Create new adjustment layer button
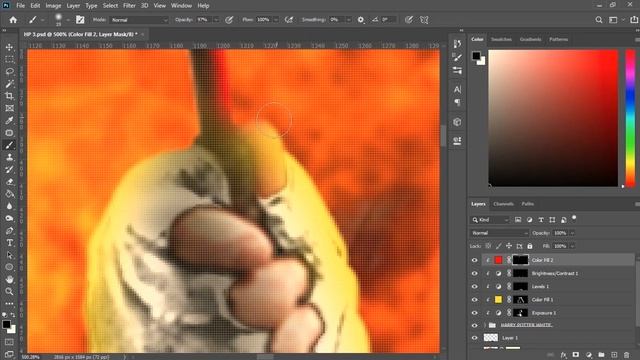Image resolution: width=640 pixels, height=360 pixels. tap(589, 355)
